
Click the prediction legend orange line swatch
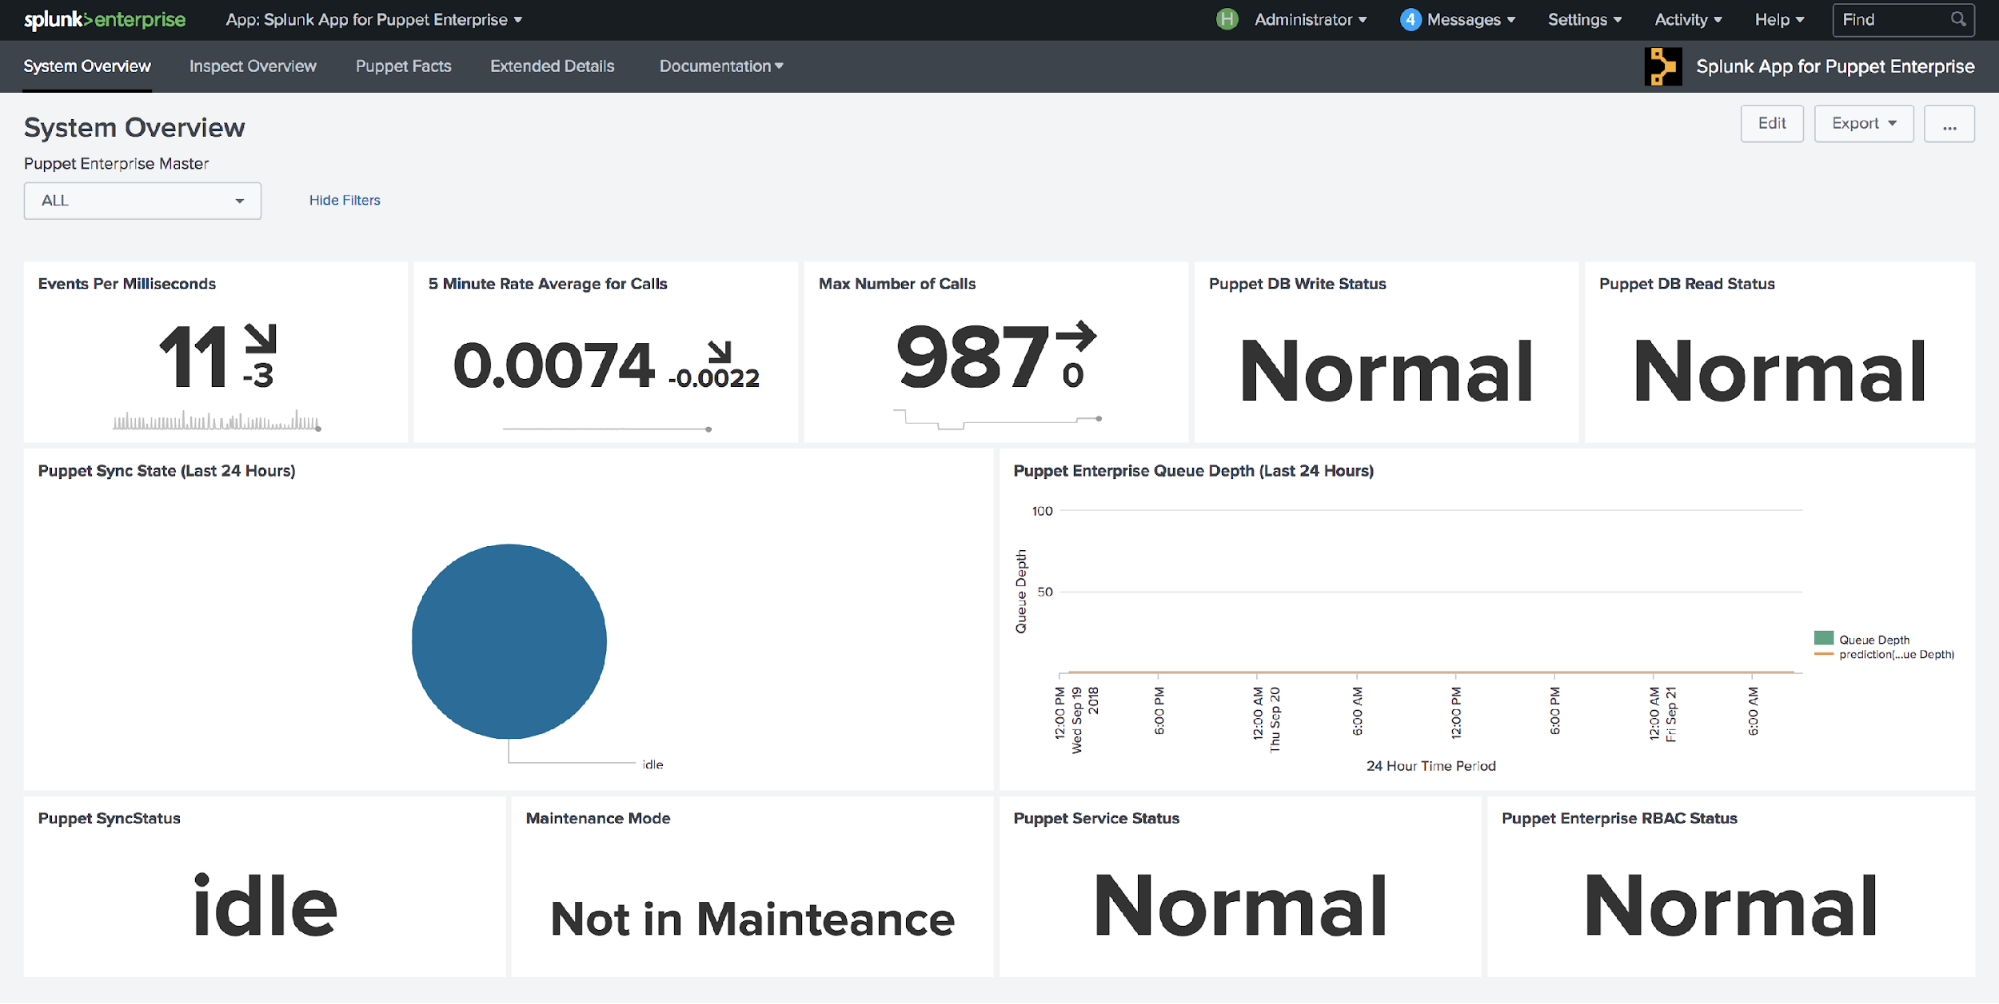pos(1824,654)
